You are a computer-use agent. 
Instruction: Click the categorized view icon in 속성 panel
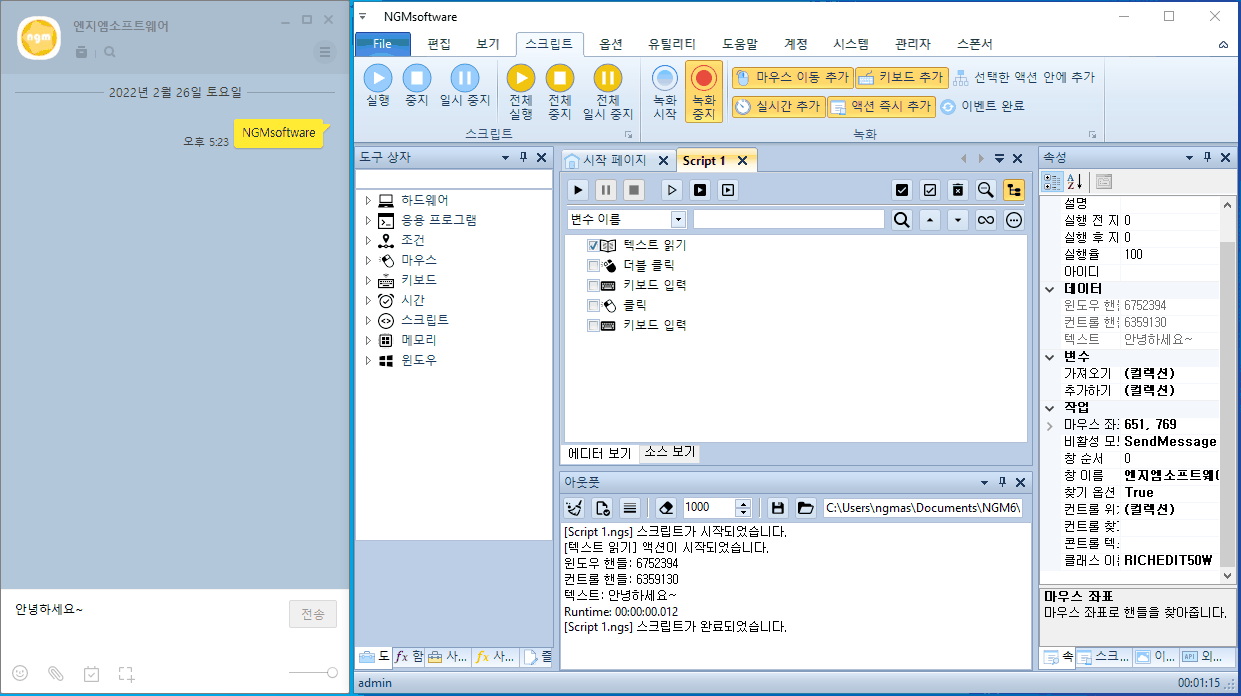point(1052,182)
